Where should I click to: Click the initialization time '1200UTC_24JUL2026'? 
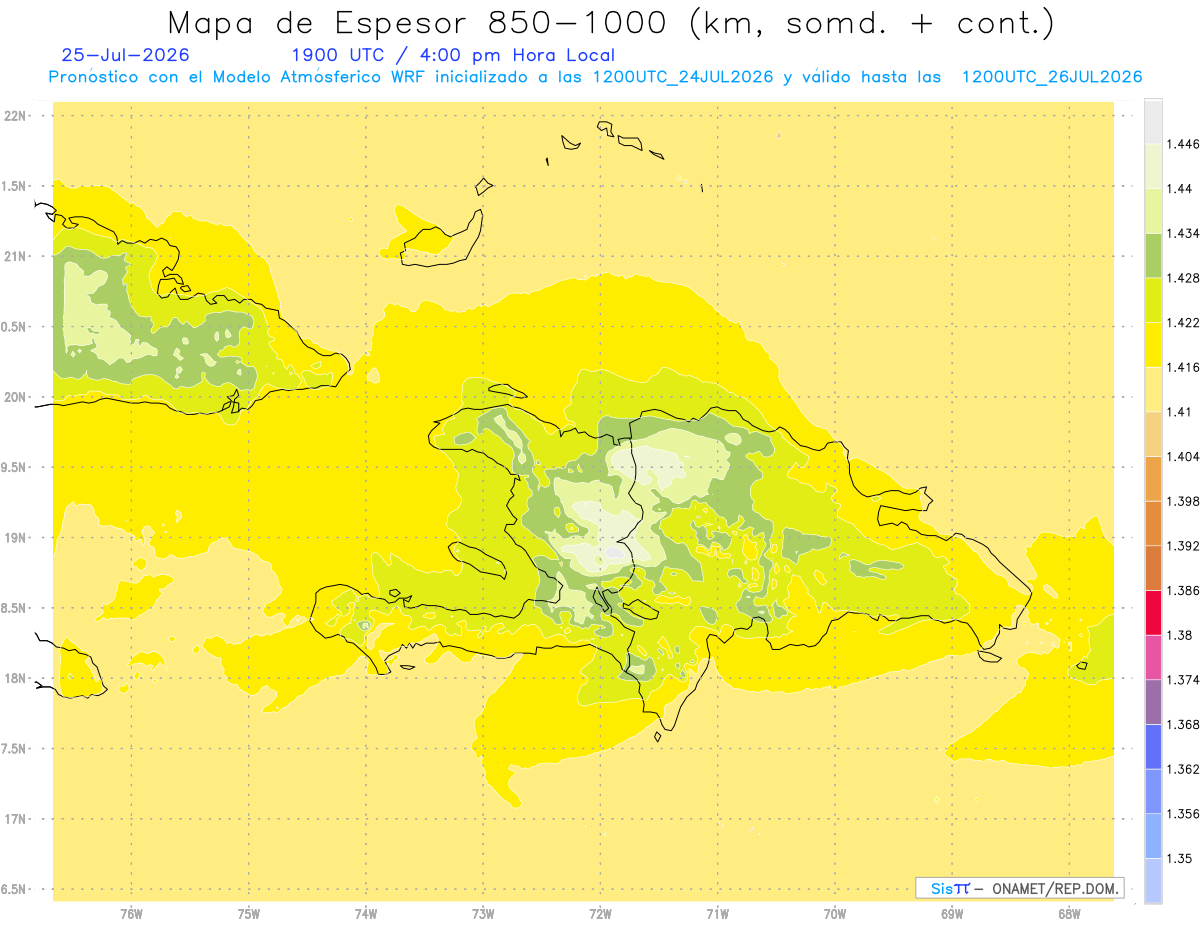(685, 77)
